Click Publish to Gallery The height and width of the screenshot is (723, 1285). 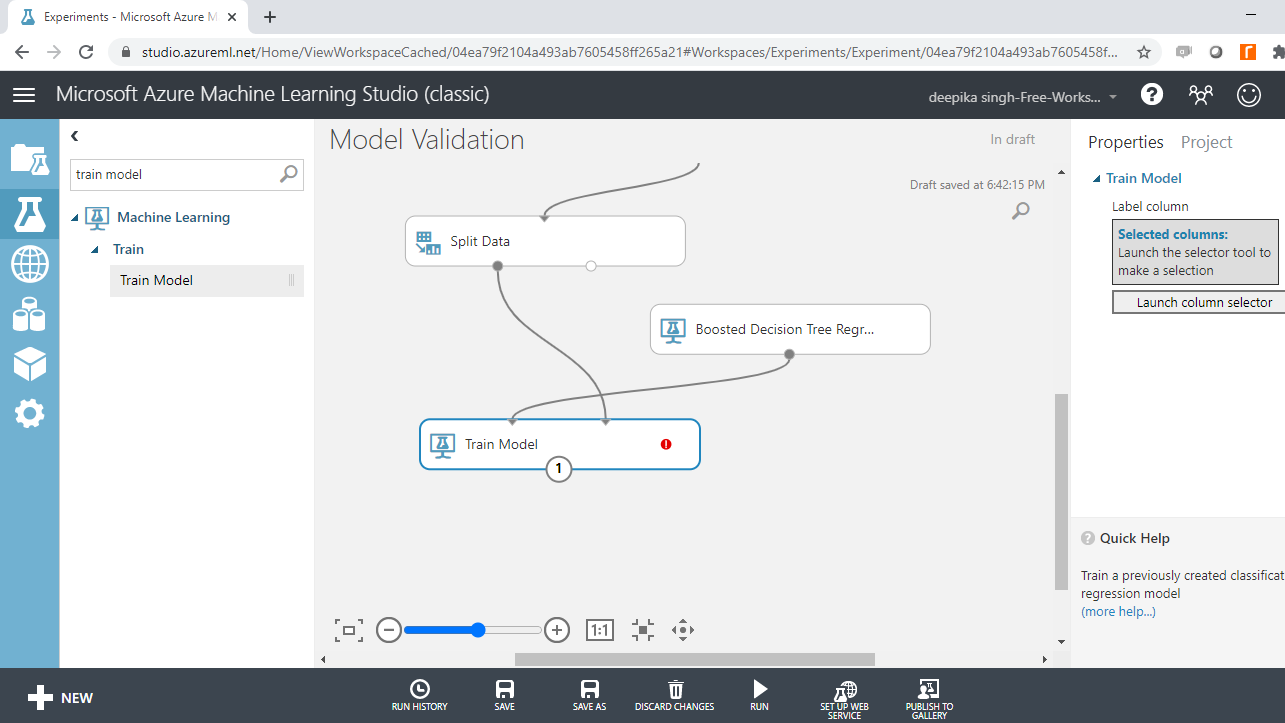930,699
